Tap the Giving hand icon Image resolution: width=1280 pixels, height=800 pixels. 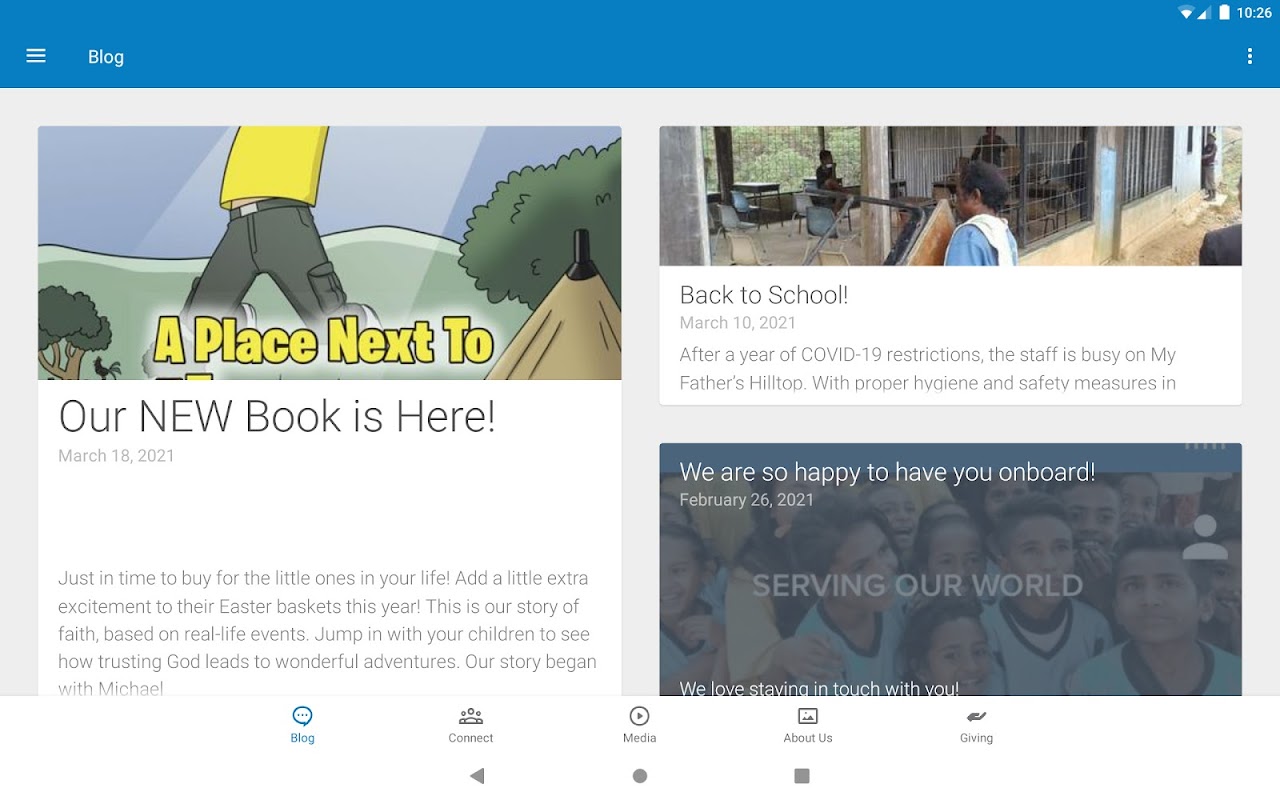click(976, 716)
